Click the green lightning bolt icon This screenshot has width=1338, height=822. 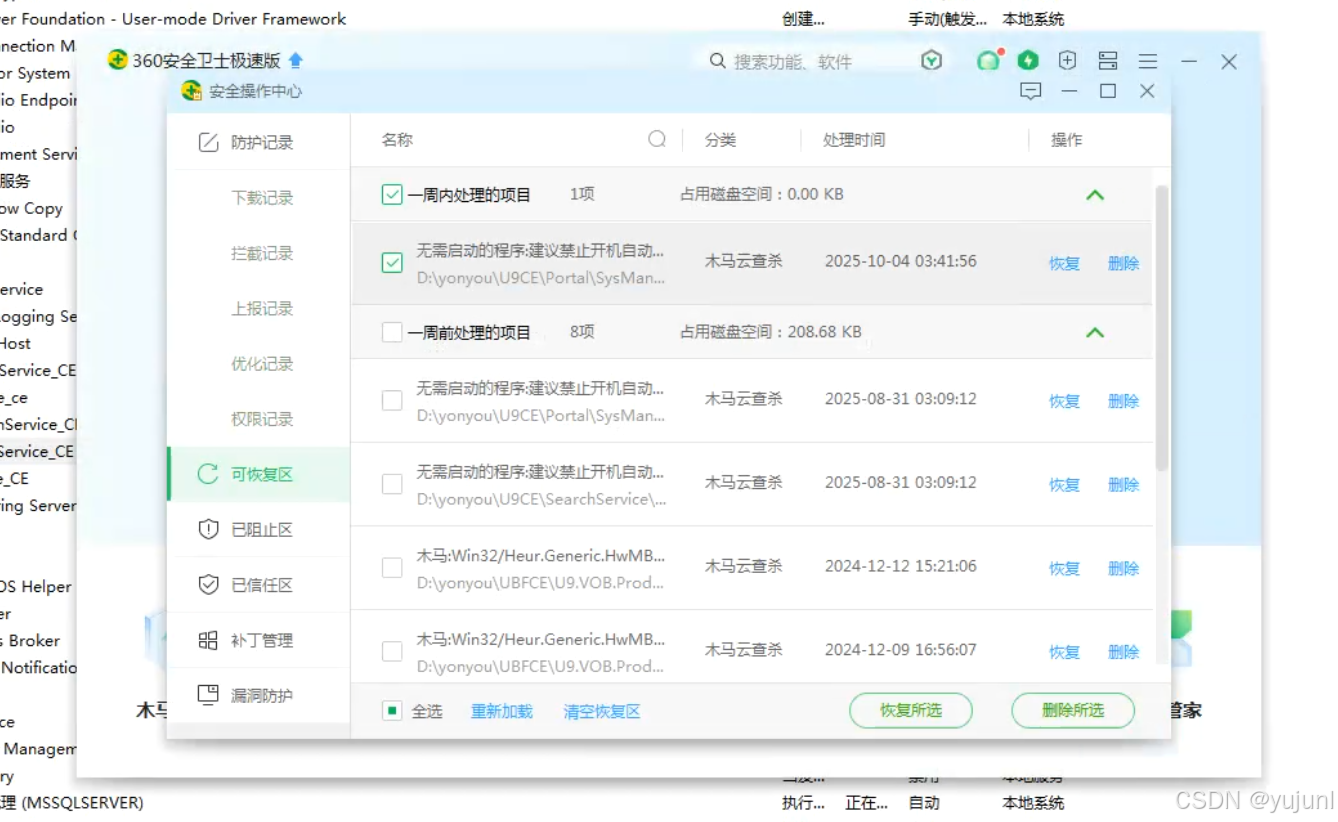coord(1028,61)
